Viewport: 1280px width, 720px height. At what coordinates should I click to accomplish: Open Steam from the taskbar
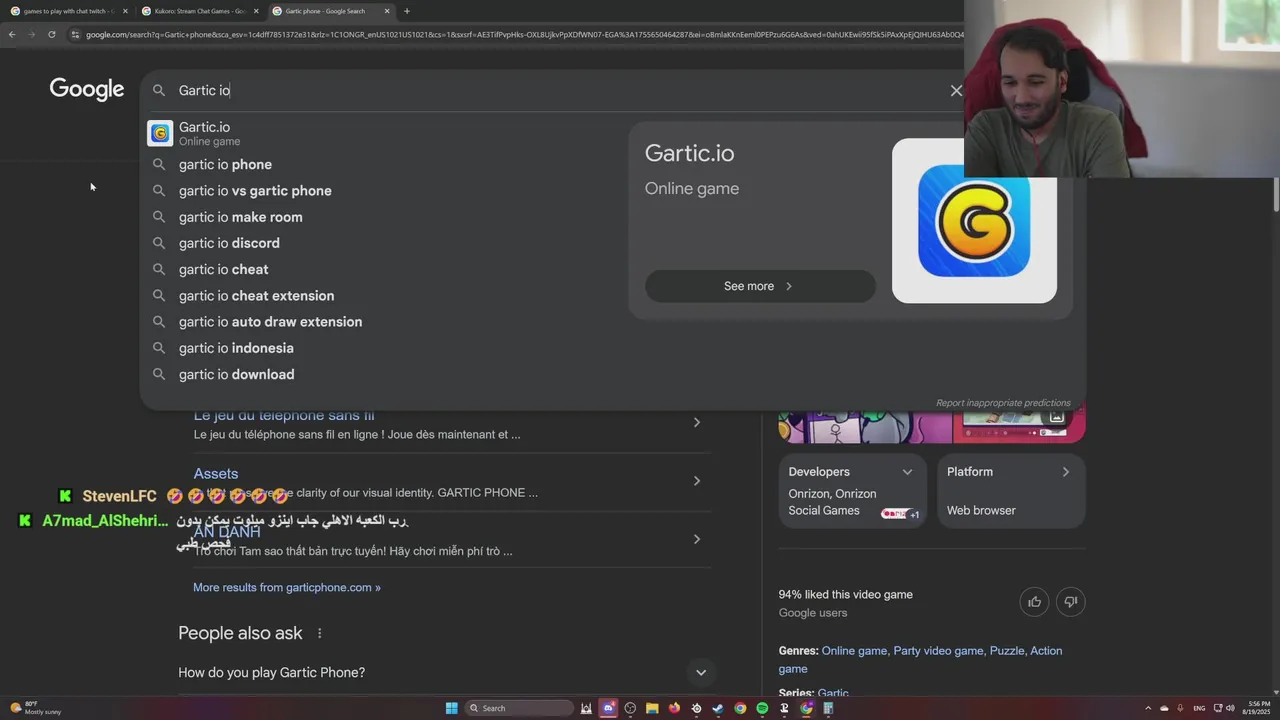(718, 708)
